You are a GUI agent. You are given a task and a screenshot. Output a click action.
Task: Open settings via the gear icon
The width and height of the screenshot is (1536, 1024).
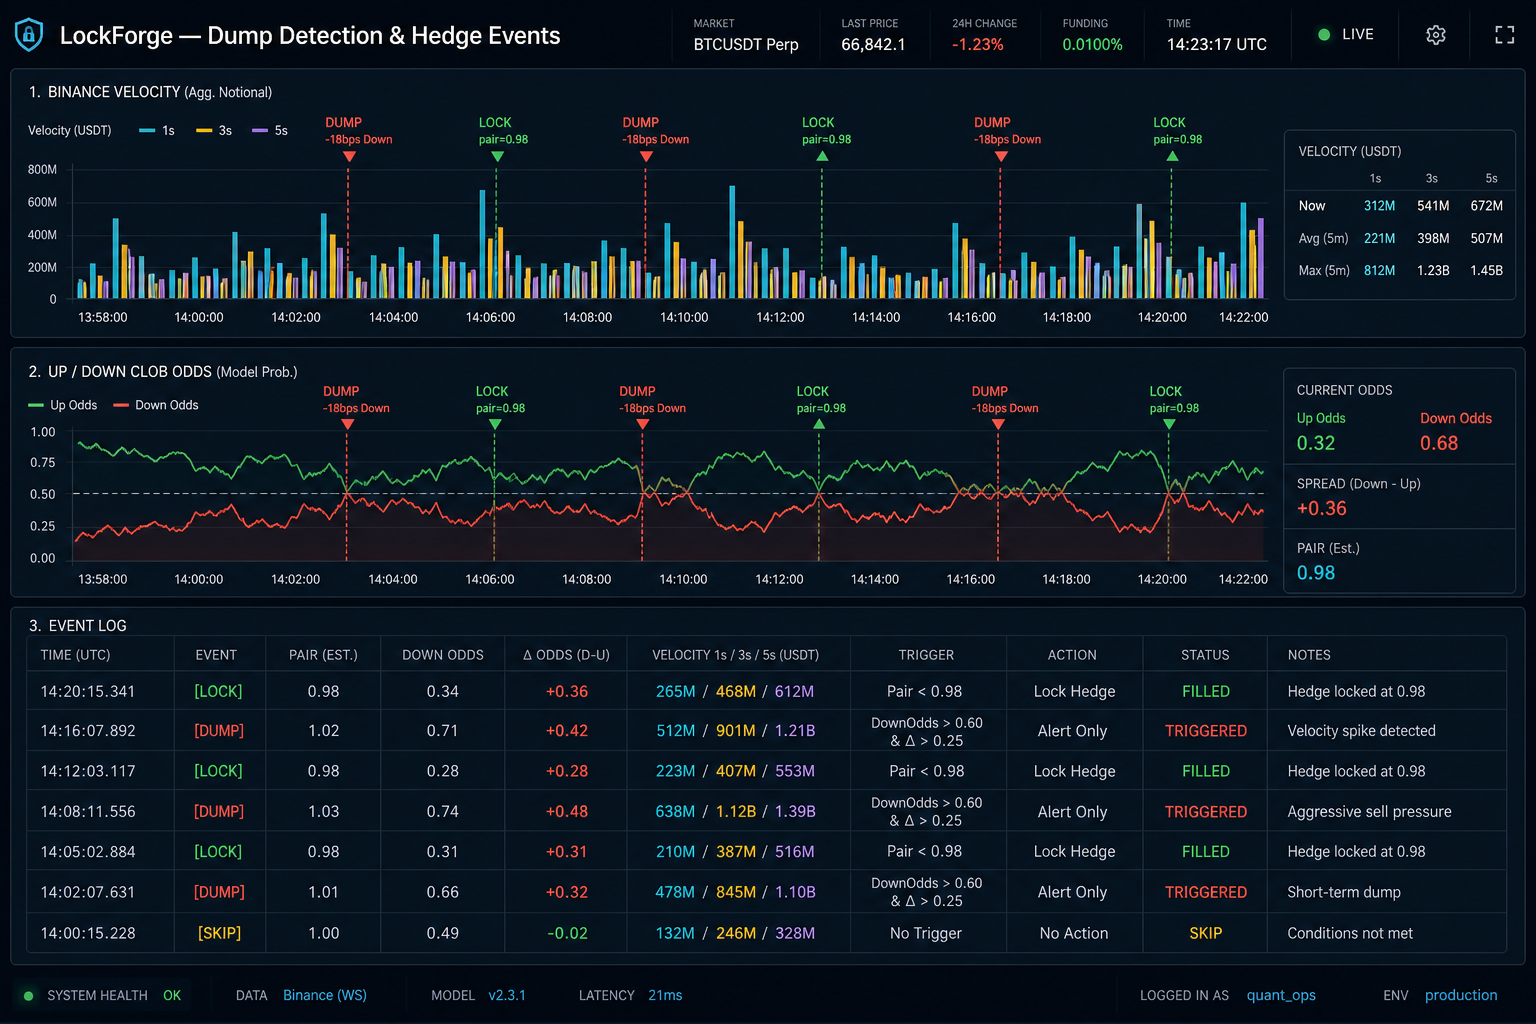(x=1436, y=35)
